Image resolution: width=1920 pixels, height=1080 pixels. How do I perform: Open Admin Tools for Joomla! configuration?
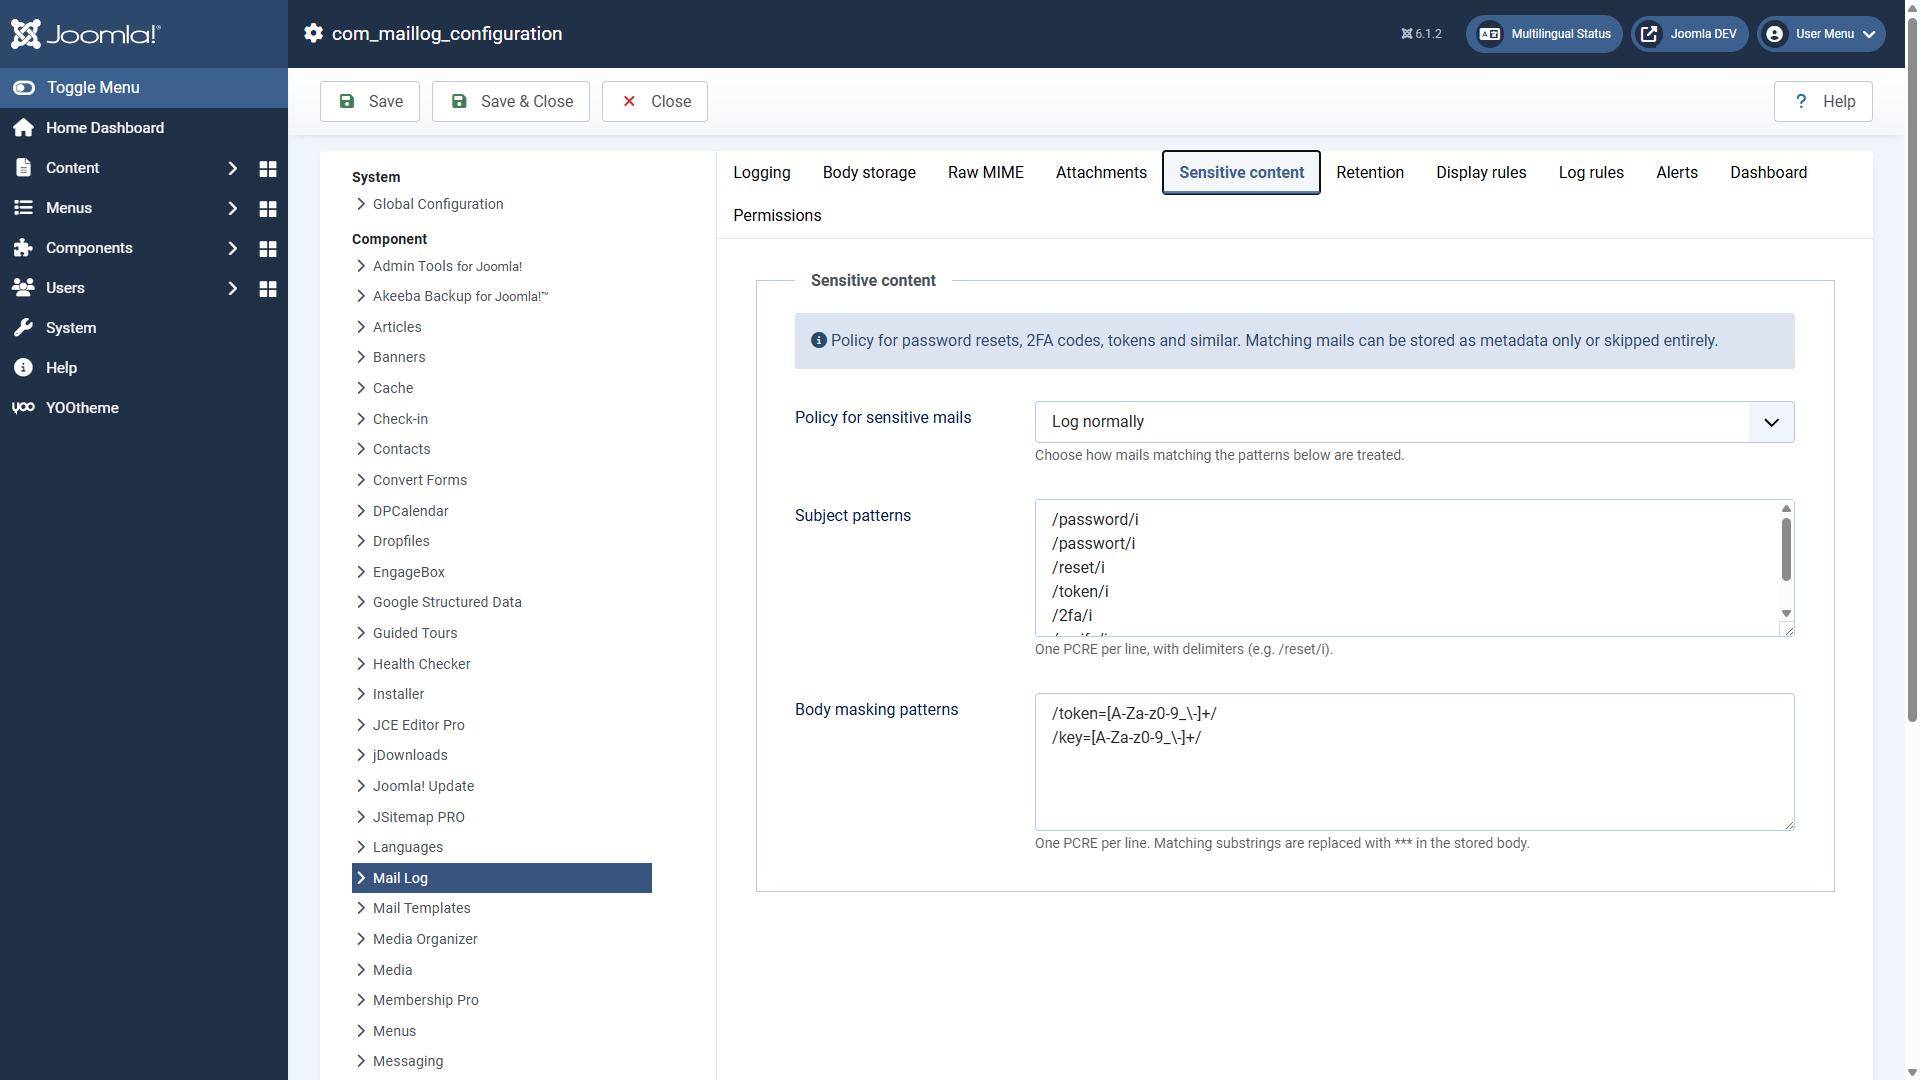[x=447, y=266]
